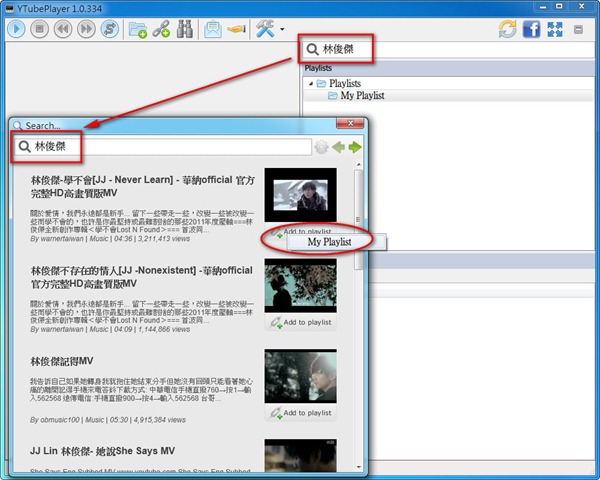Minimize the YTubePlayer window
The width and height of the screenshot is (600, 480).
tap(543, 7)
